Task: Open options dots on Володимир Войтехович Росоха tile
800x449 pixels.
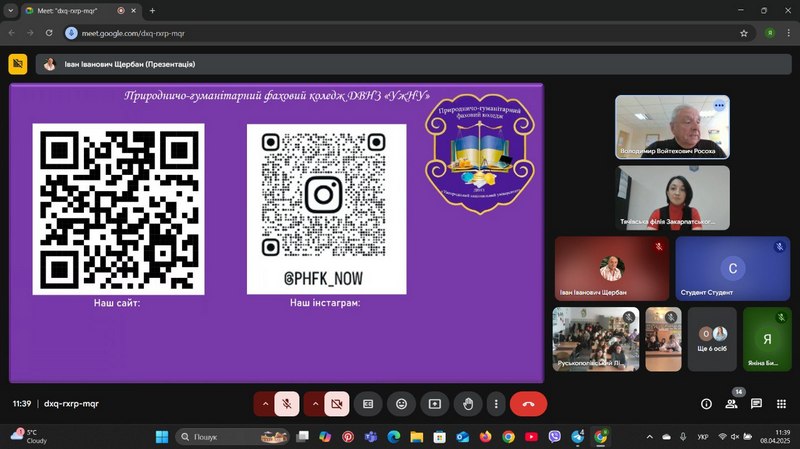Action: point(719,106)
